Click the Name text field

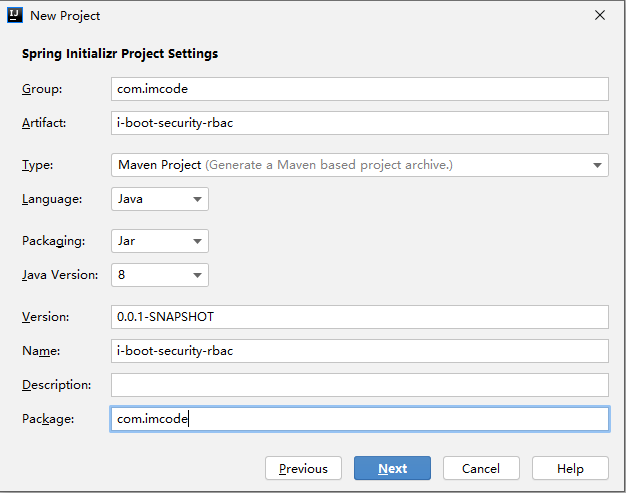pyautogui.click(x=360, y=351)
